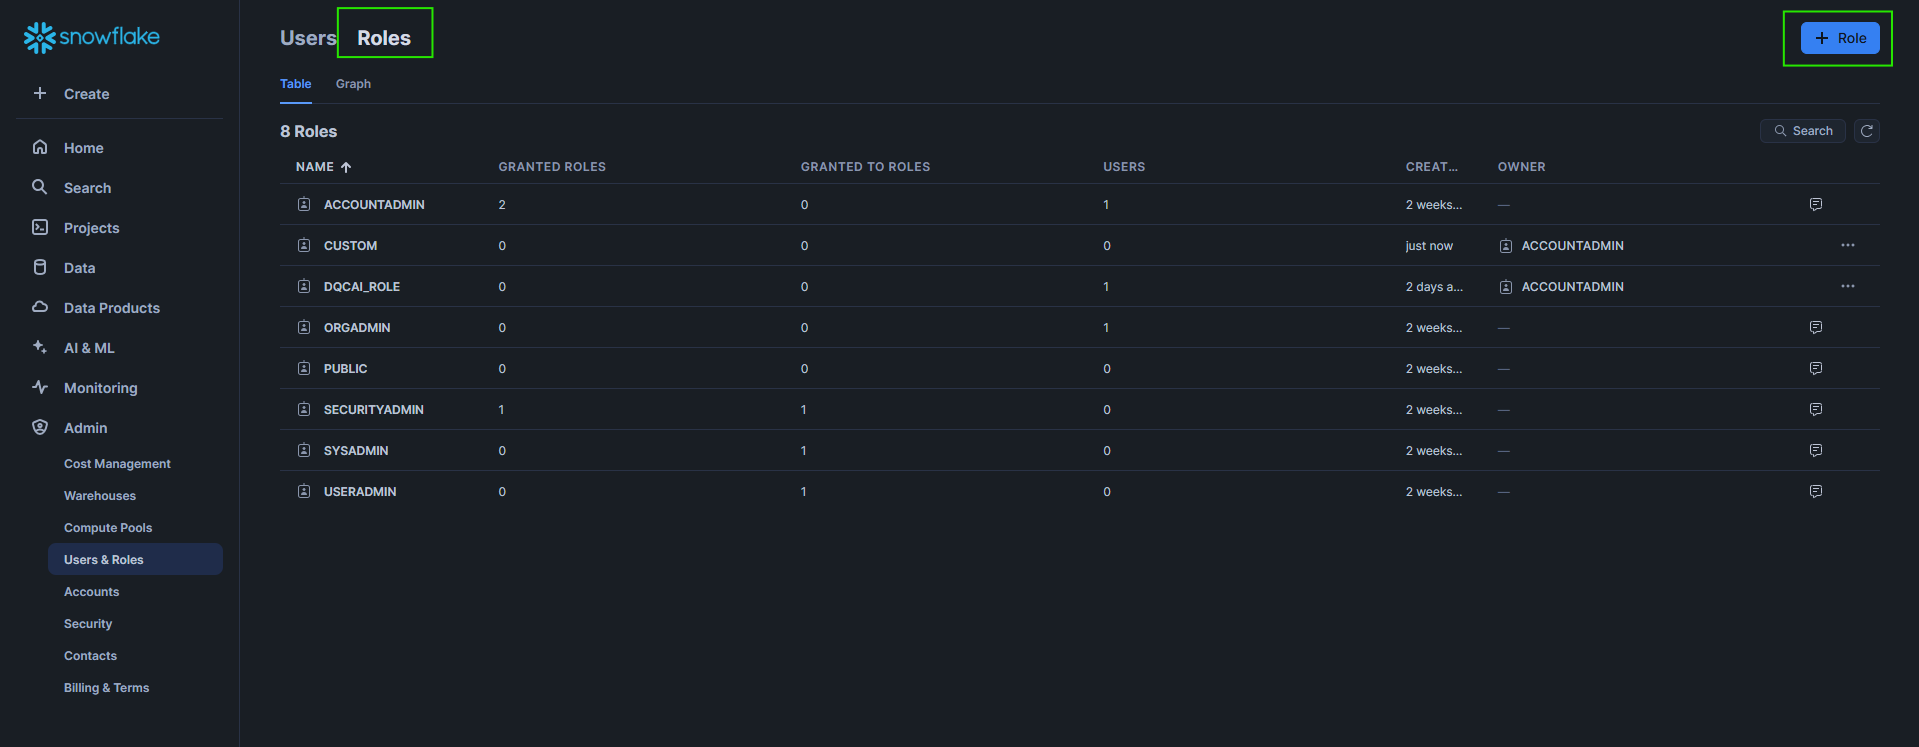Viewport: 1919px width, 747px height.
Task: Collapse the Admin section in sidebar
Action: (x=86, y=428)
